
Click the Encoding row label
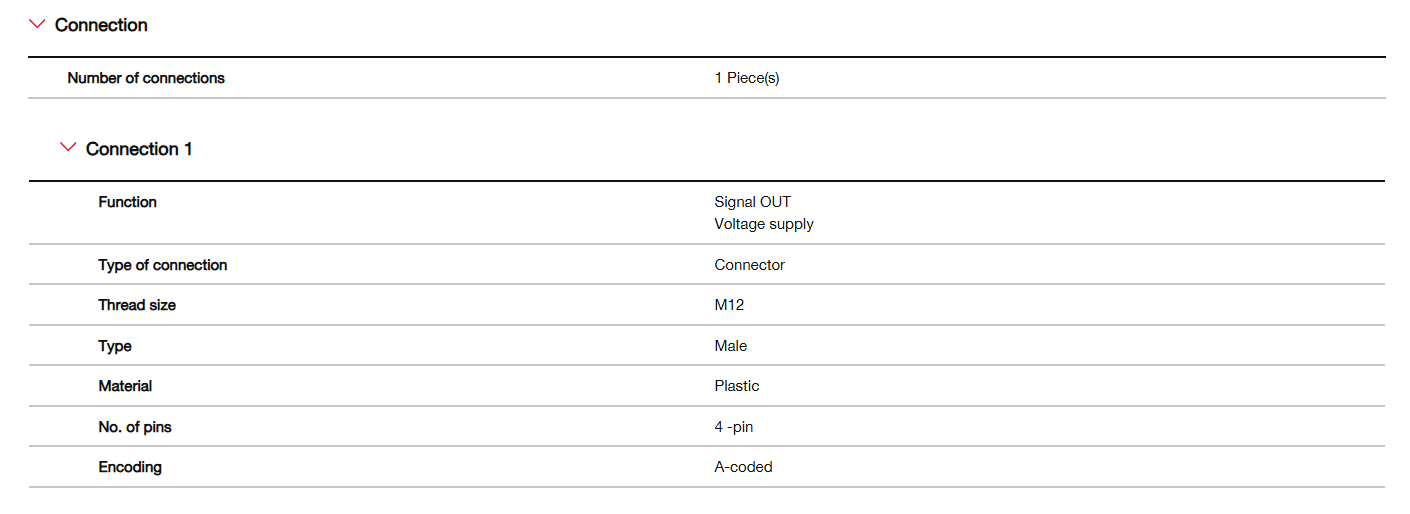pyautogui.click(x=129, y=467)
